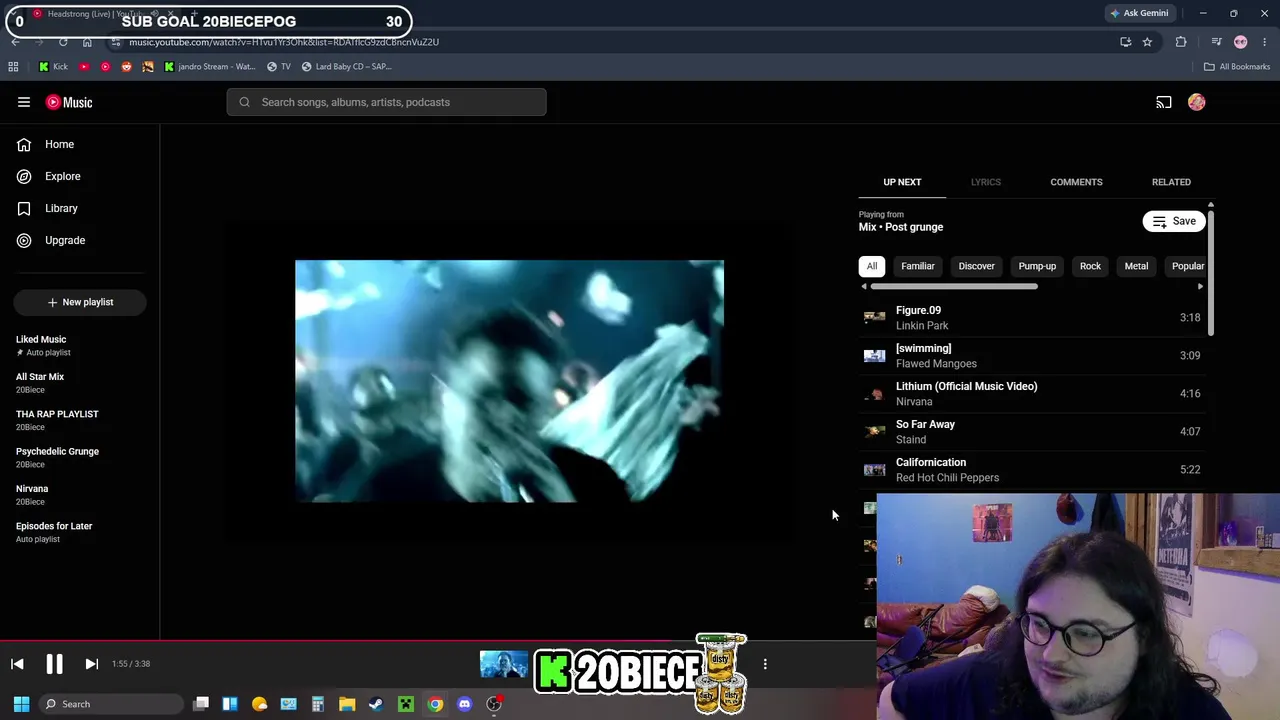
Task: Select the All filter chip
Action: pyautogui.click(x=872, y=266)
